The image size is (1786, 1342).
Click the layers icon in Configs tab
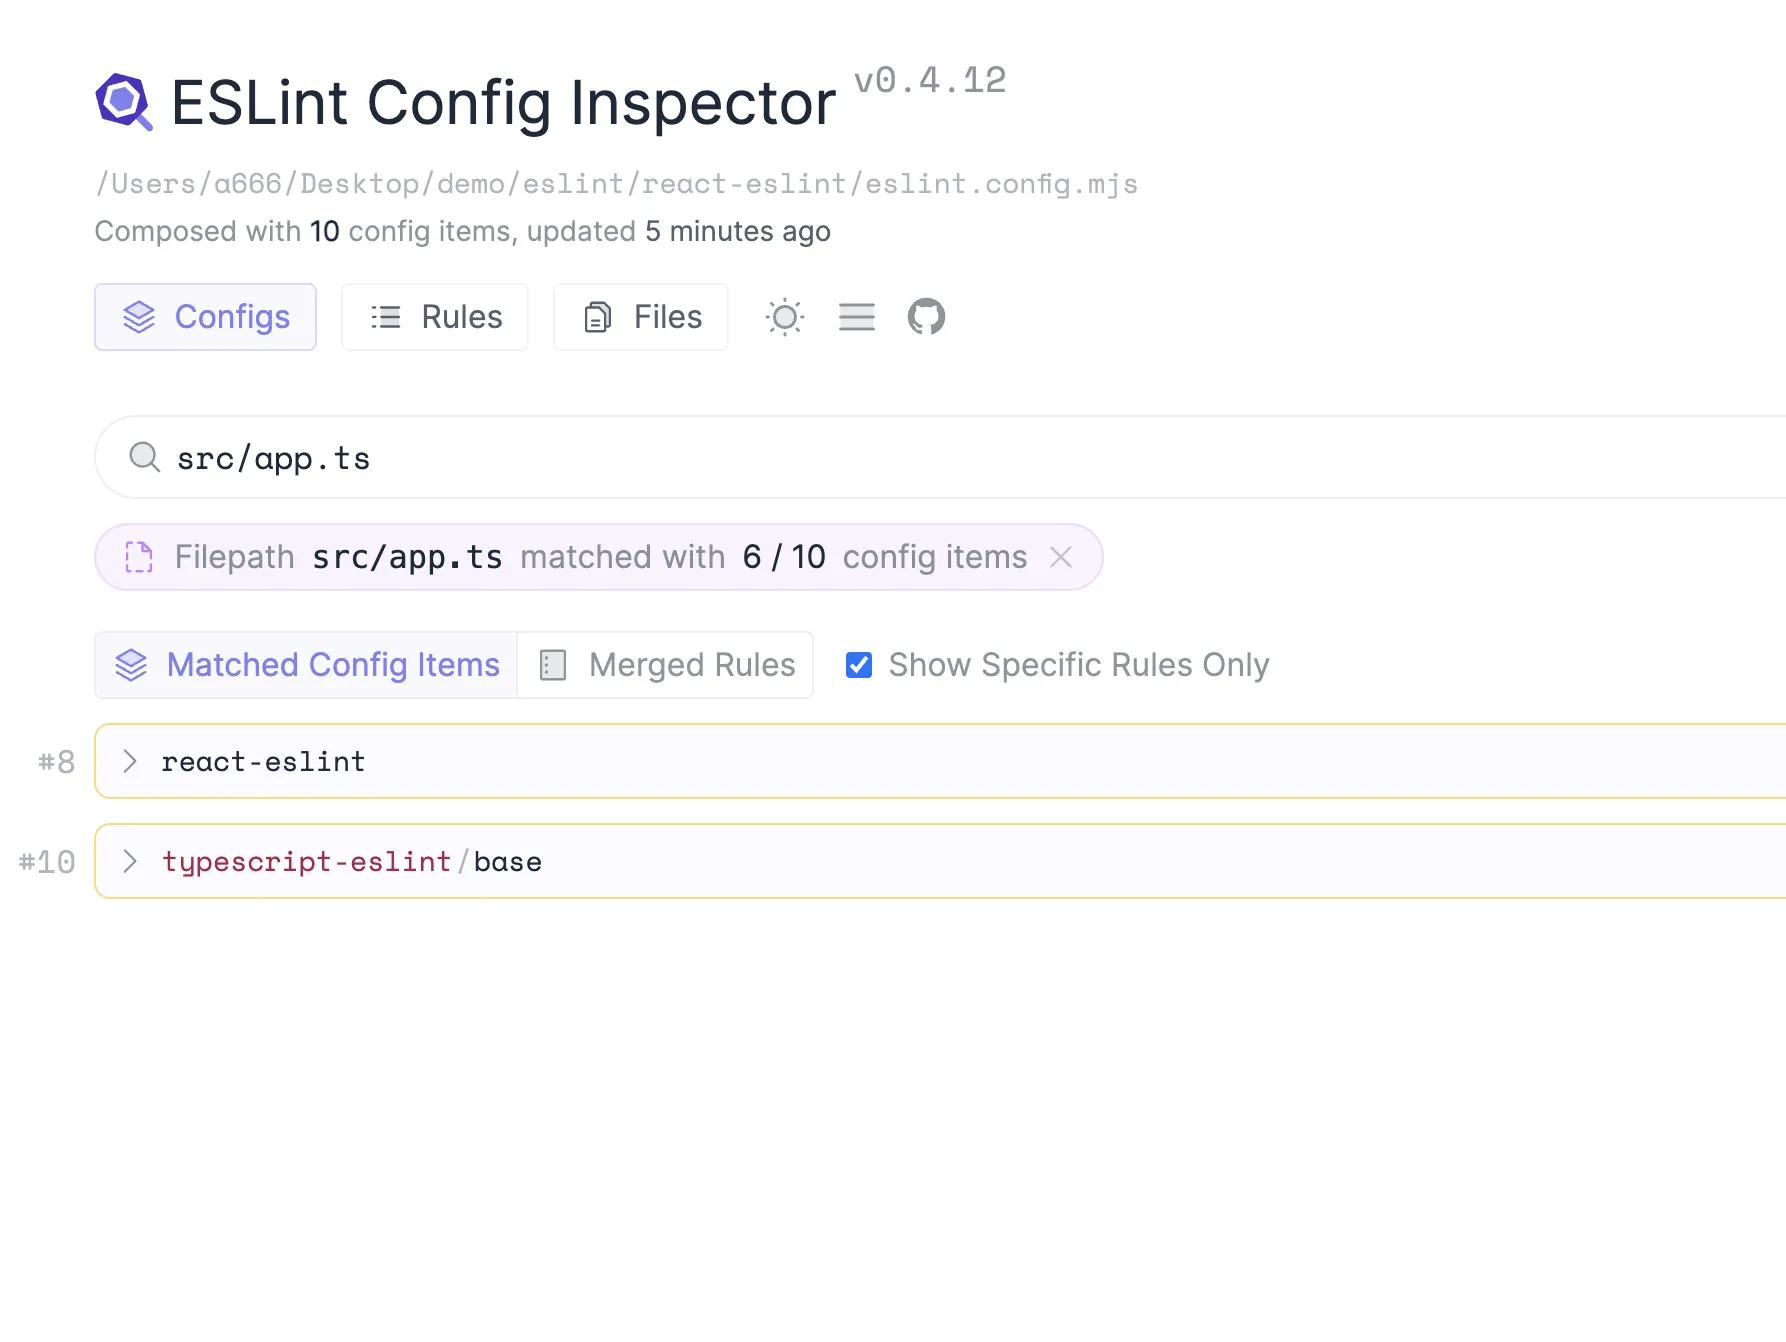point(139,317)
